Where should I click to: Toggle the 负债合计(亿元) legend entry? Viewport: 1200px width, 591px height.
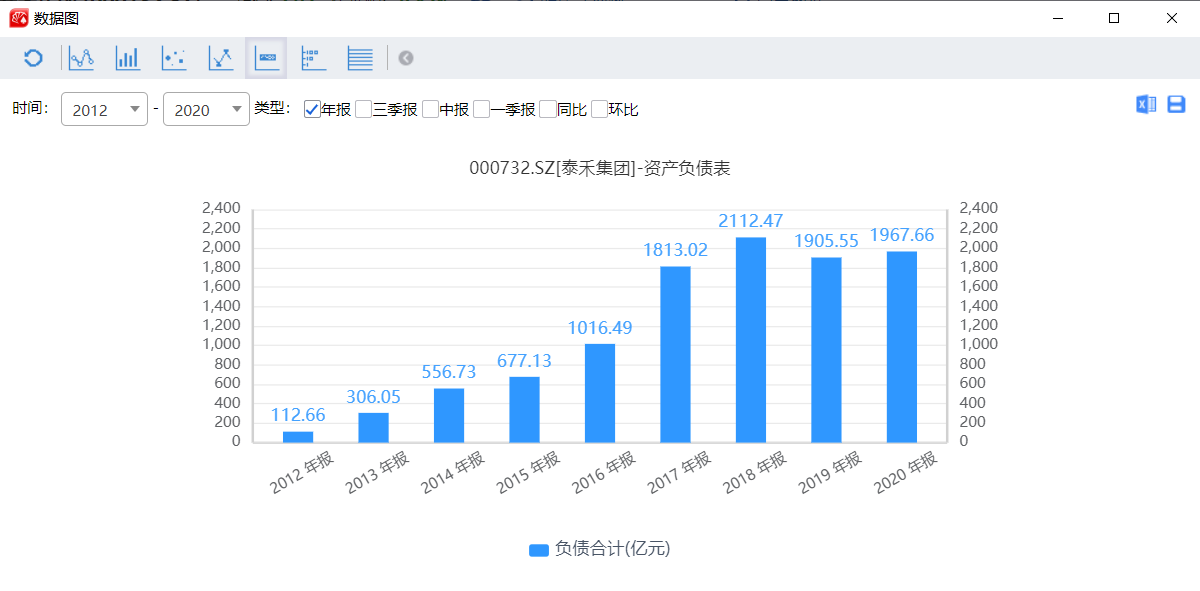598,548
